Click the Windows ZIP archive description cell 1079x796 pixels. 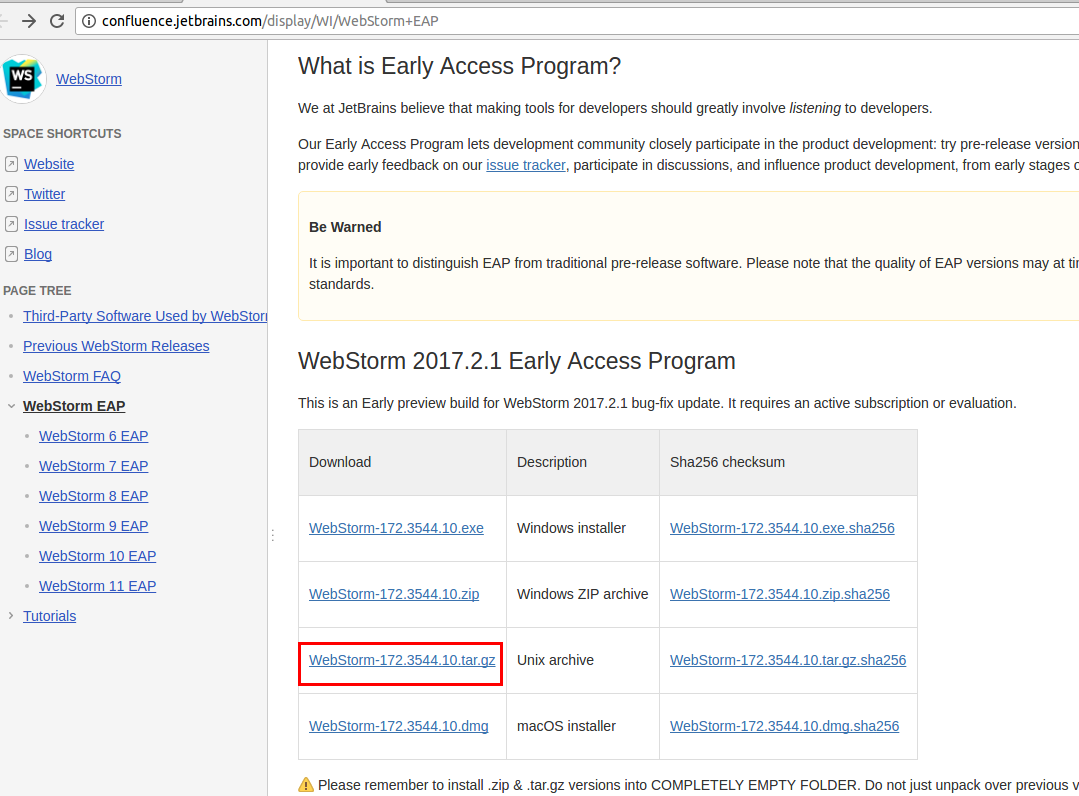click(582, 594)
